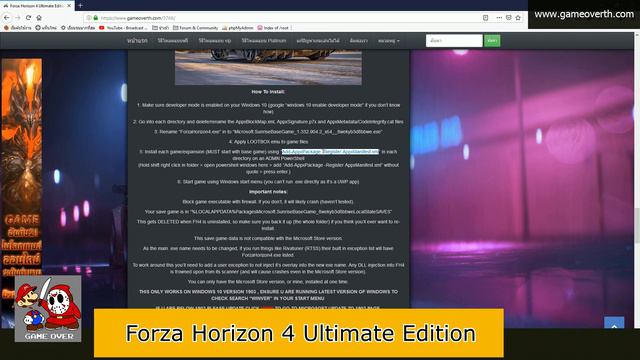640x360 pixels.
Task: Open the YouTube - Broadcast bookmark
Action: (x=123, y=28)
